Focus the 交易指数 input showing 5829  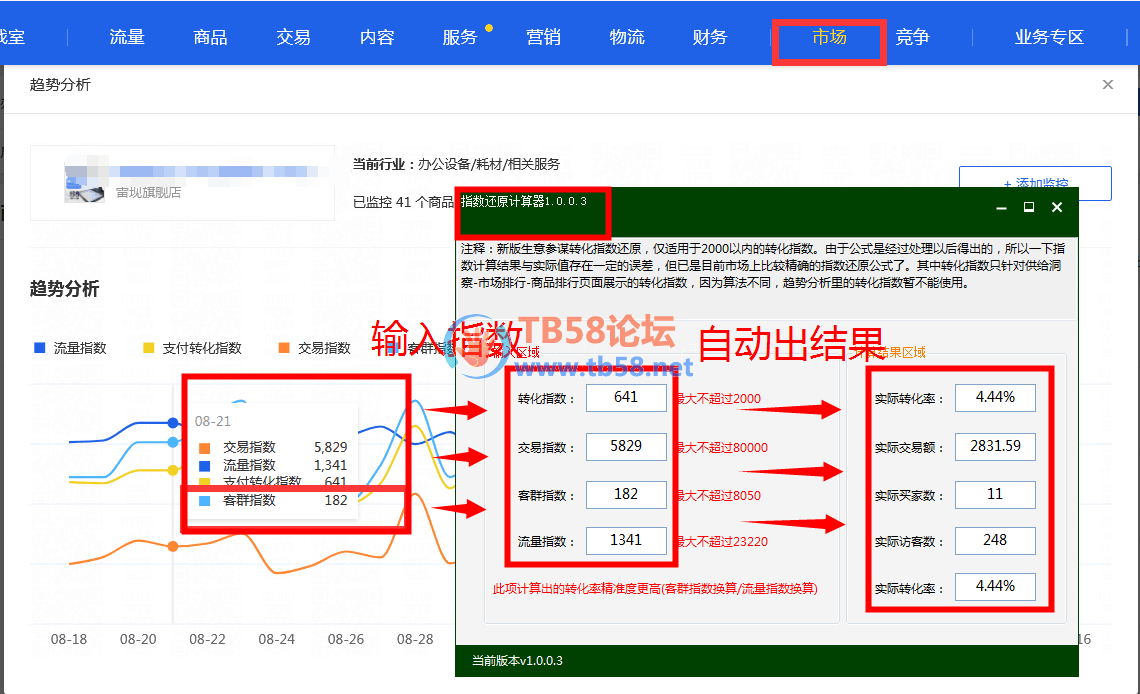click(626, 446)
